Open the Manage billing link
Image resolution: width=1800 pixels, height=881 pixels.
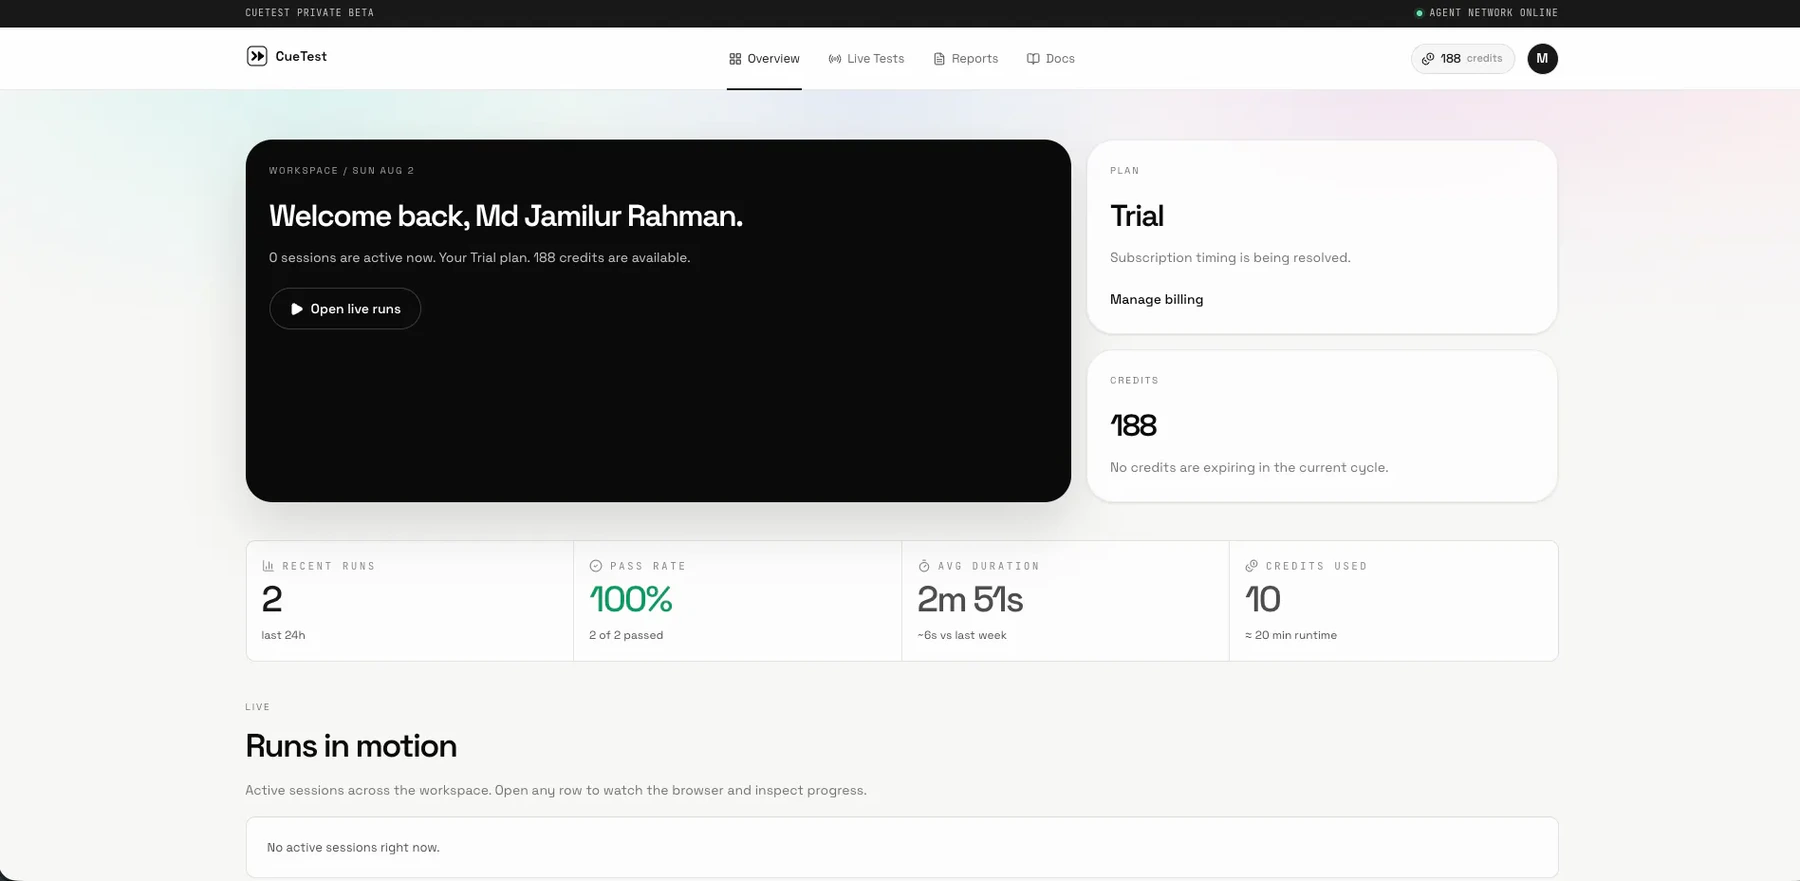coord(1156,299)
